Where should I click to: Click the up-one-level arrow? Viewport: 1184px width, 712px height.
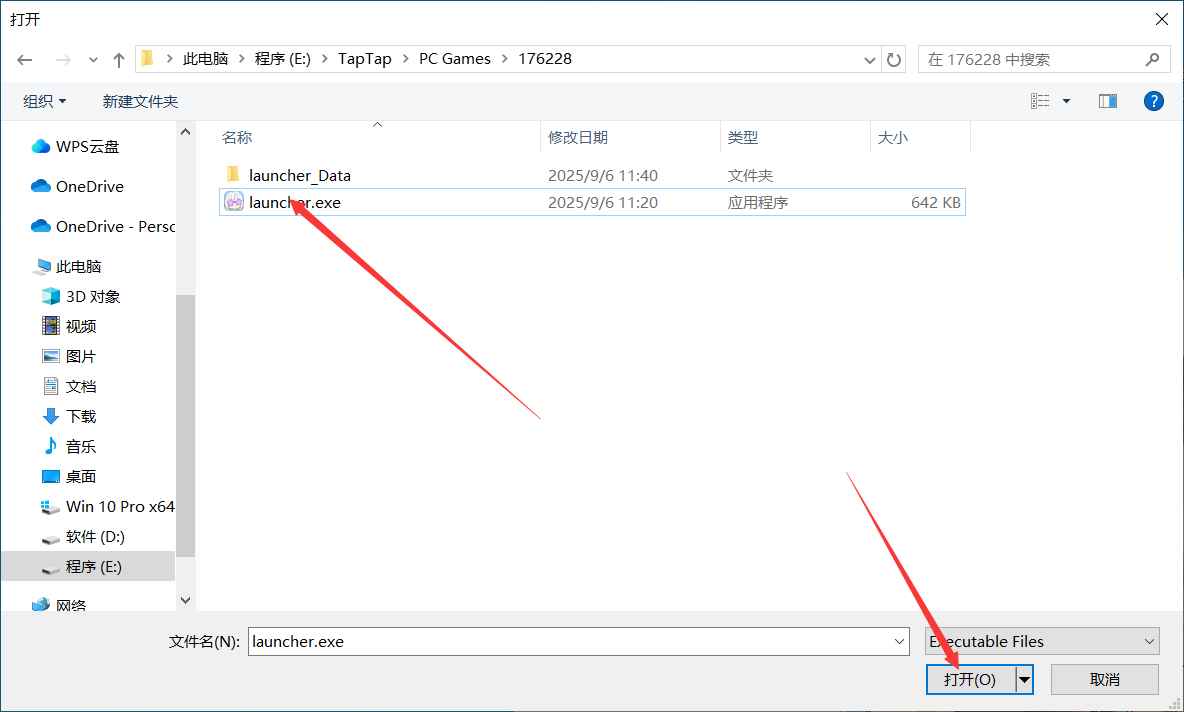pyautogui.click(x=118, y=59)
